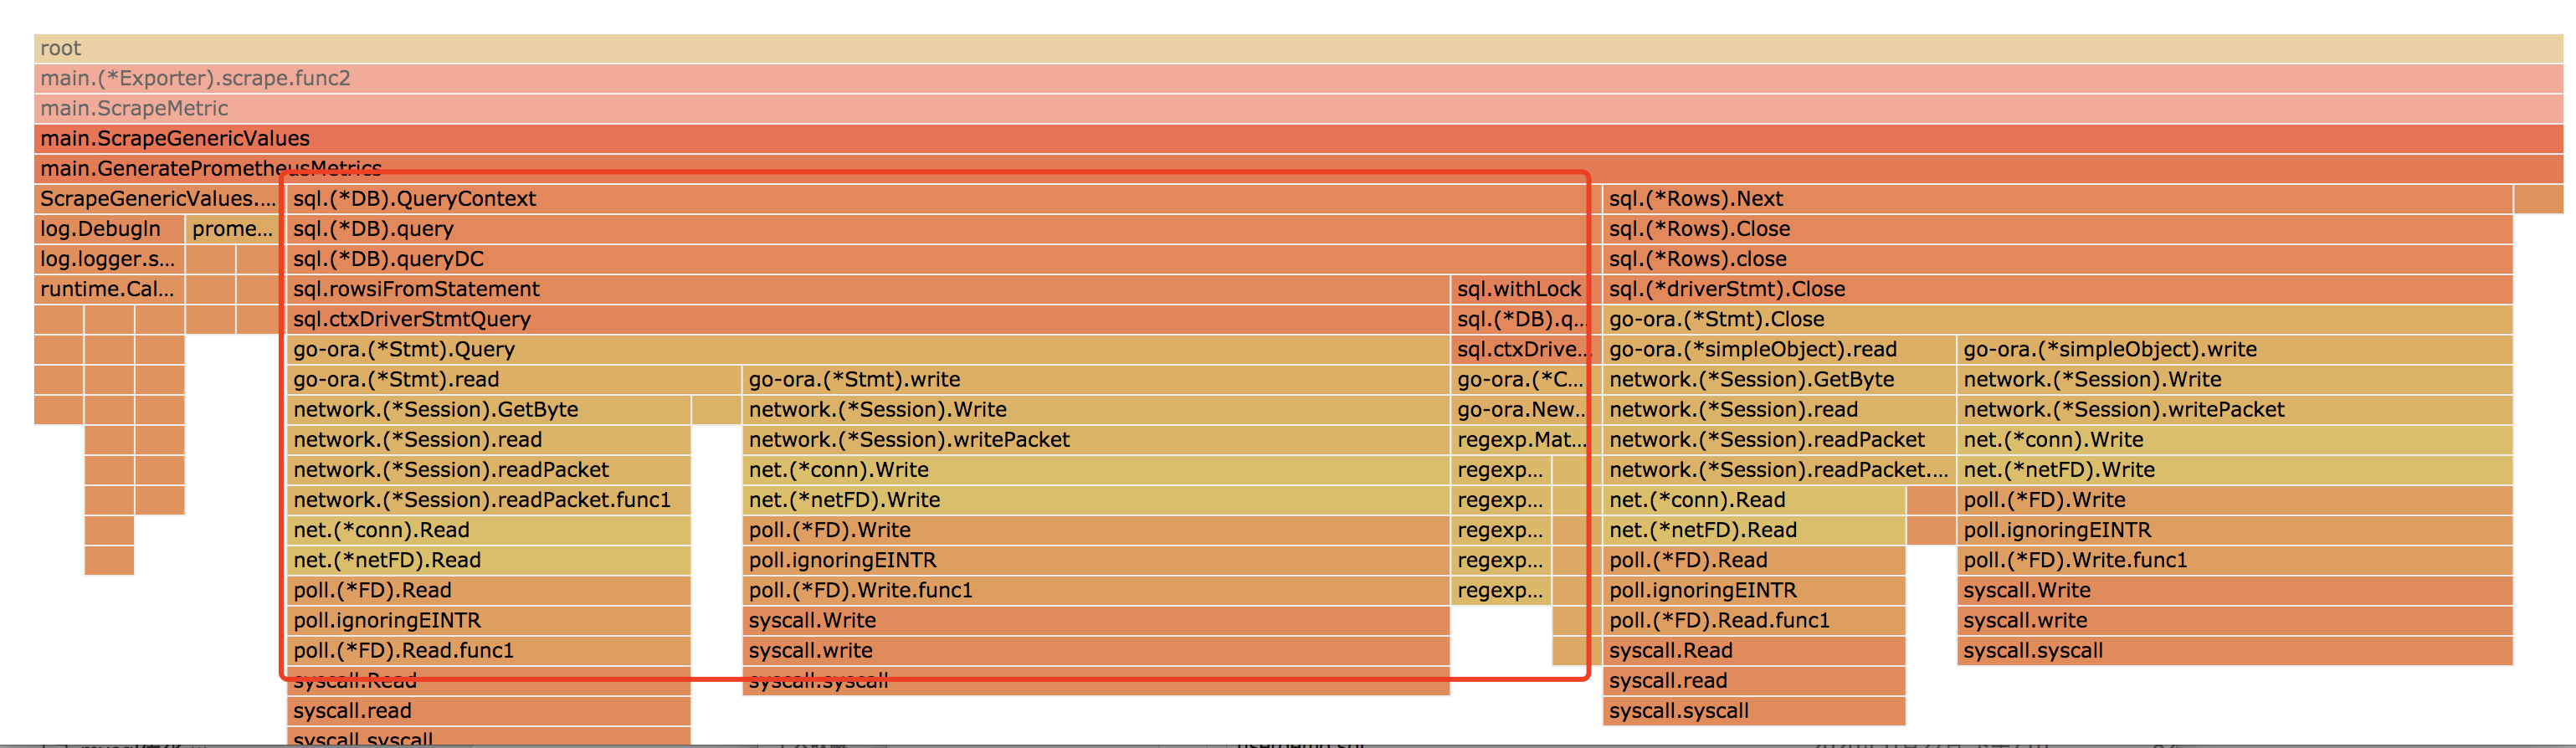Open the main.GeneratePrometheusMetrics frame
Image resolution: width=2576 pixels, height=748 pixels.
(x=1298, y=168)
